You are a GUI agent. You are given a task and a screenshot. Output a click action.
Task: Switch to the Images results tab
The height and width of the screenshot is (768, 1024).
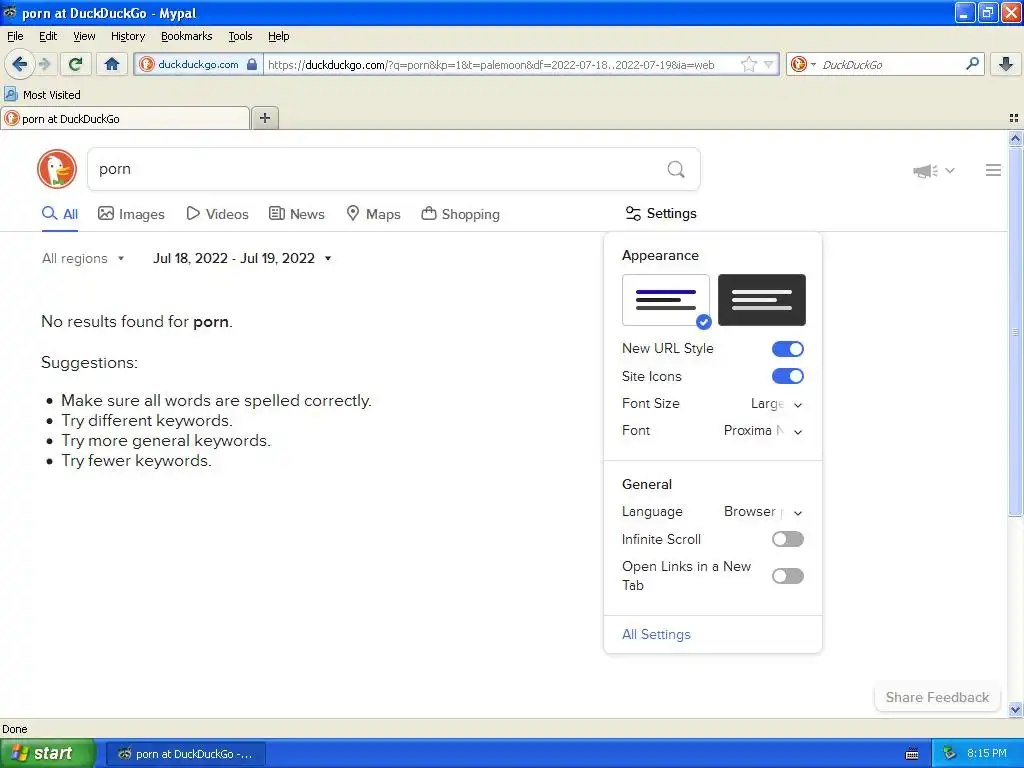[131, 214]
